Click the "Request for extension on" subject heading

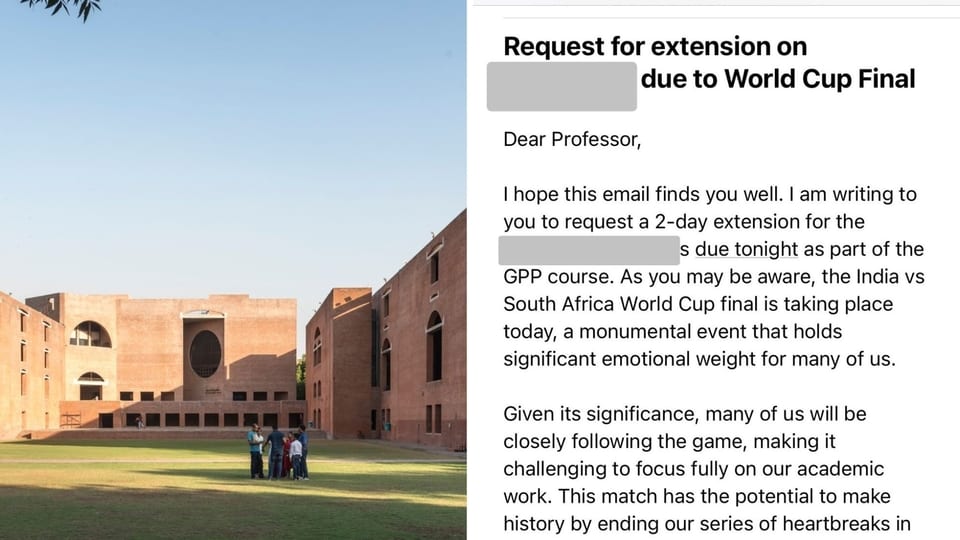(x=655, y=47)
